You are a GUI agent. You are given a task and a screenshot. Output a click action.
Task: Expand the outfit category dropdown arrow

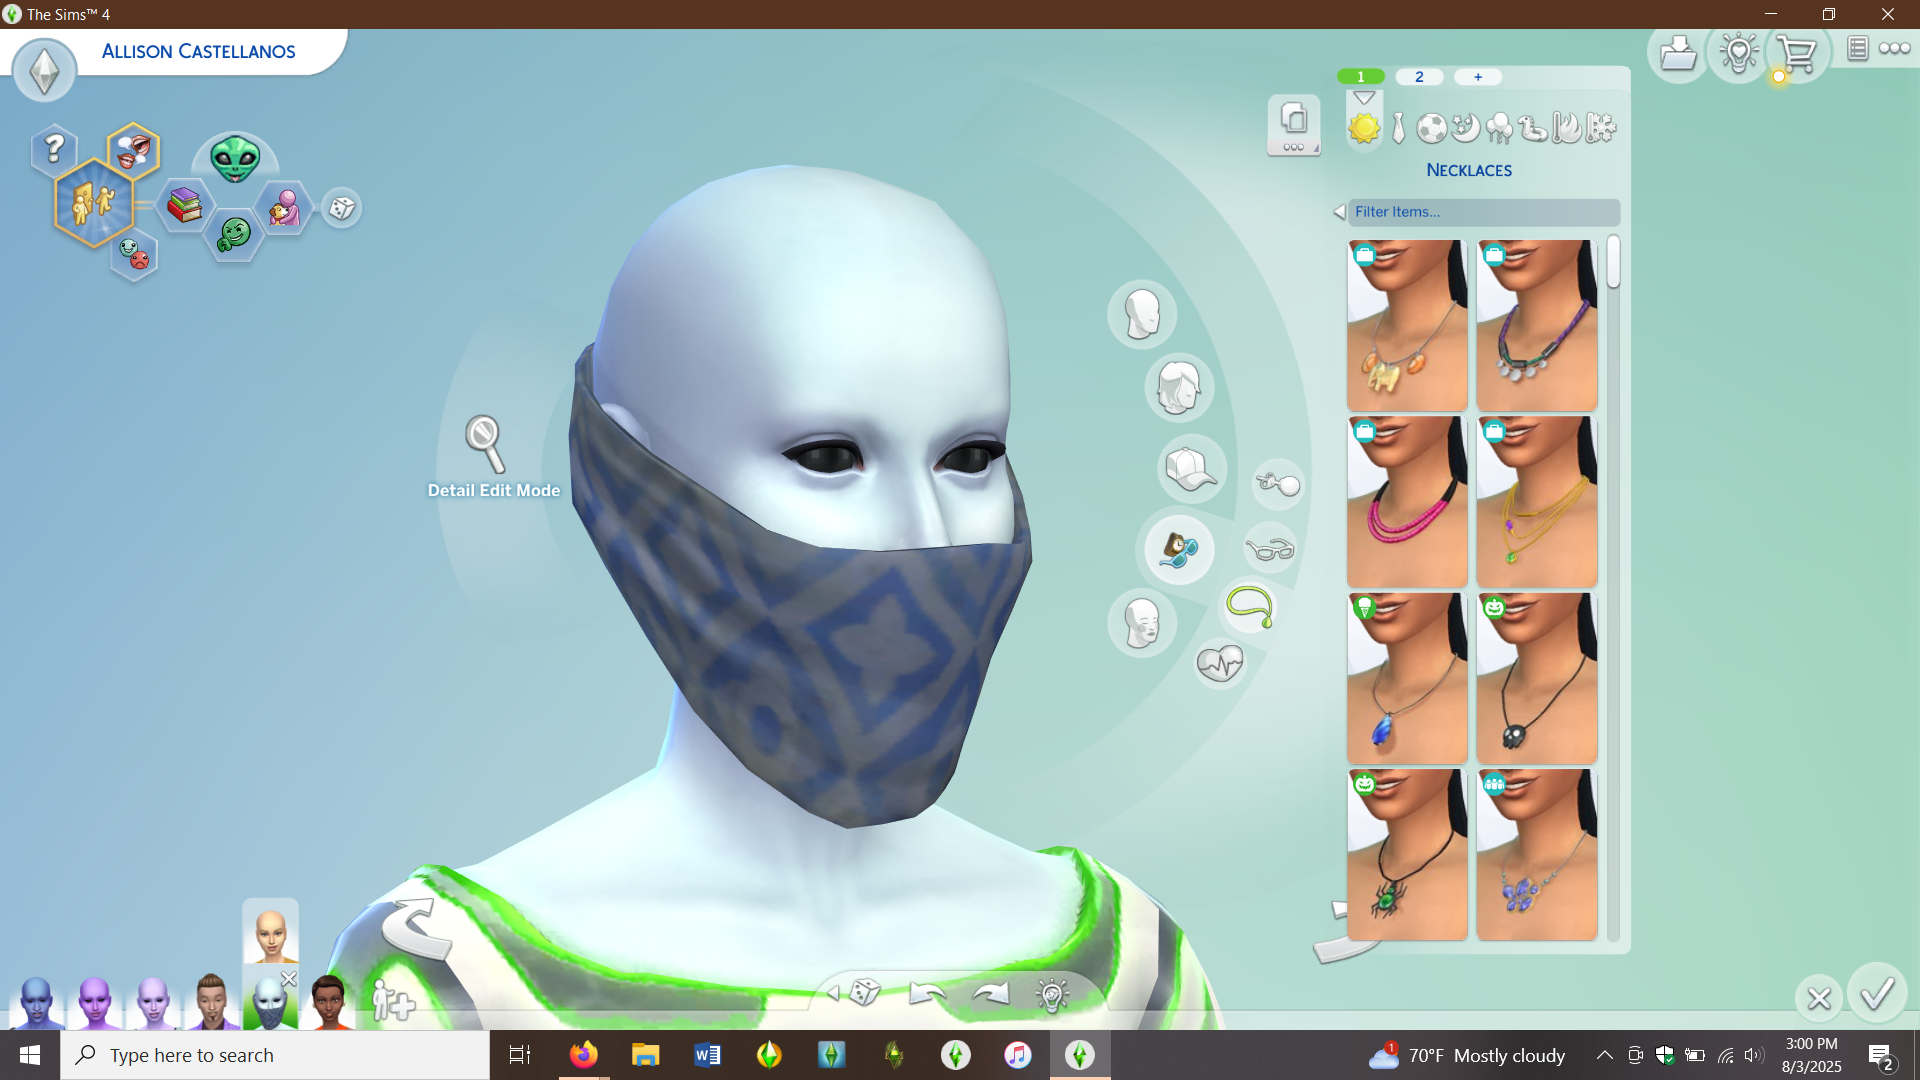(x=1364, y=98)
